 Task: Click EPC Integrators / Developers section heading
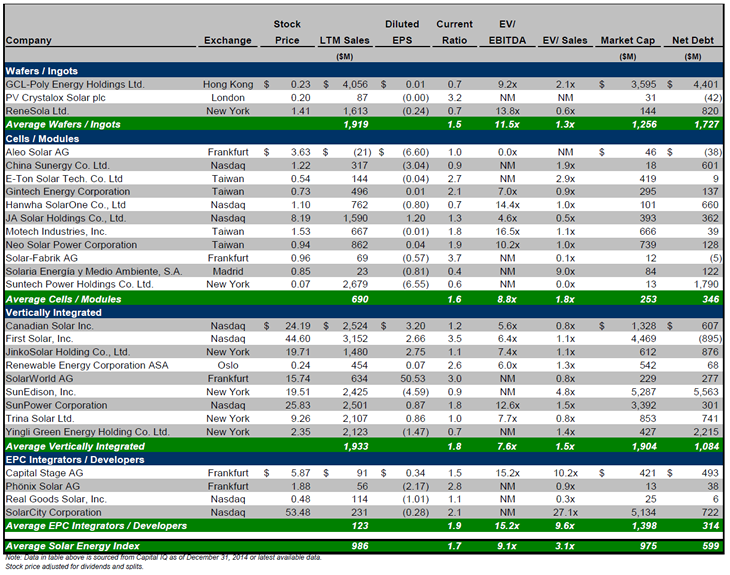pos(75,460)
